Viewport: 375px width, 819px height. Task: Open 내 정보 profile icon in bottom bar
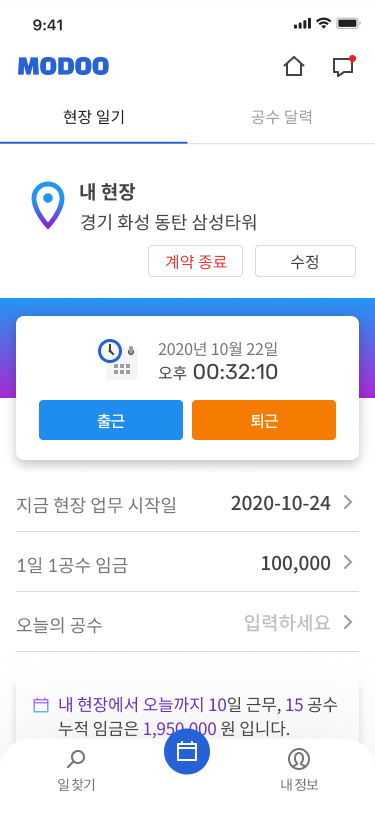point(299,758)
